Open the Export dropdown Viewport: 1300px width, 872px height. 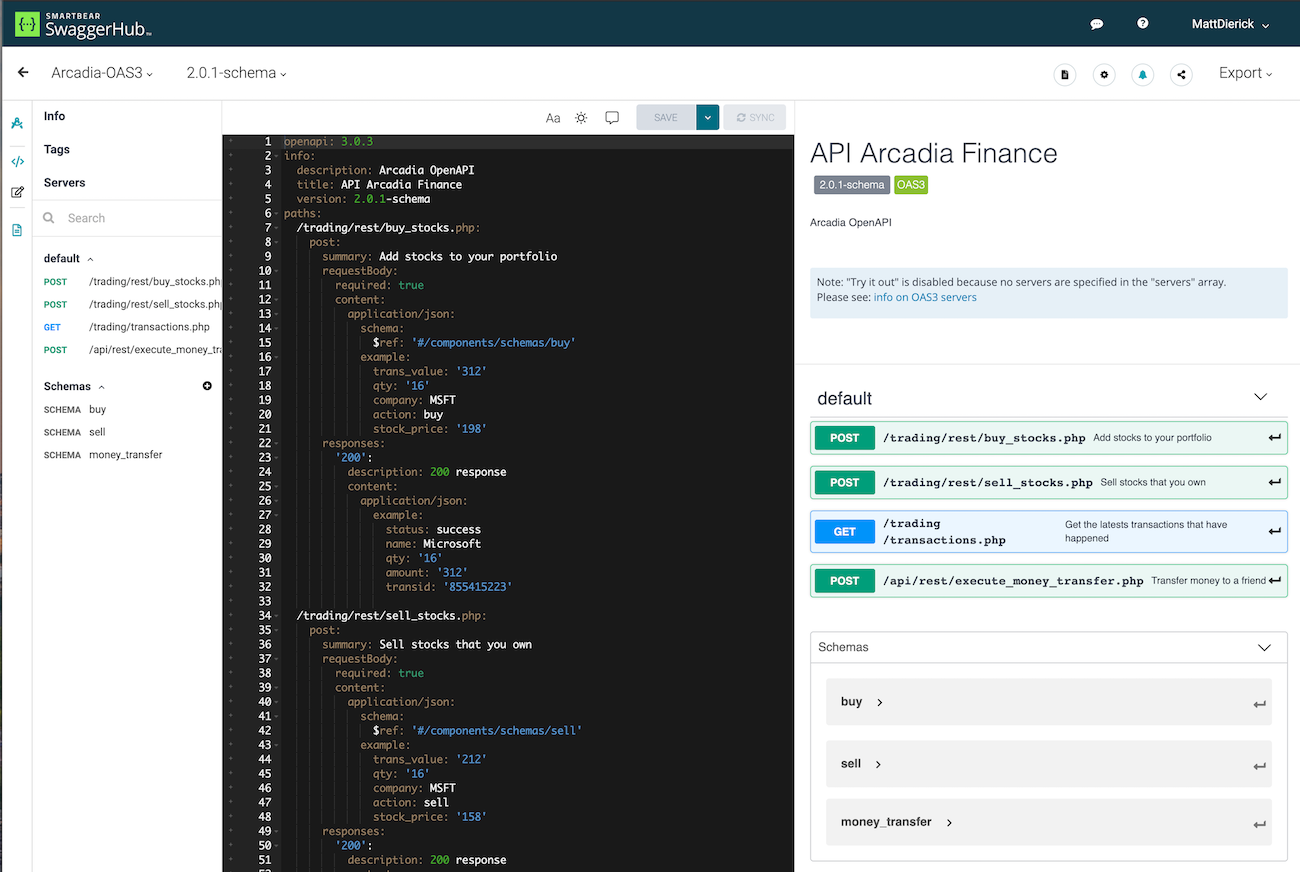coord(1246,73)
